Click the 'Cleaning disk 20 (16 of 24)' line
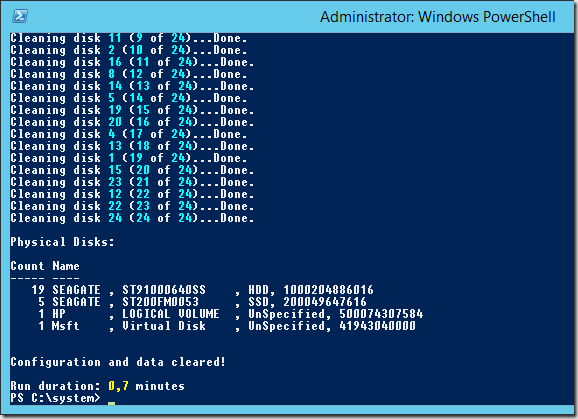The height and width of the screenshot is (419, 578). 132,122
